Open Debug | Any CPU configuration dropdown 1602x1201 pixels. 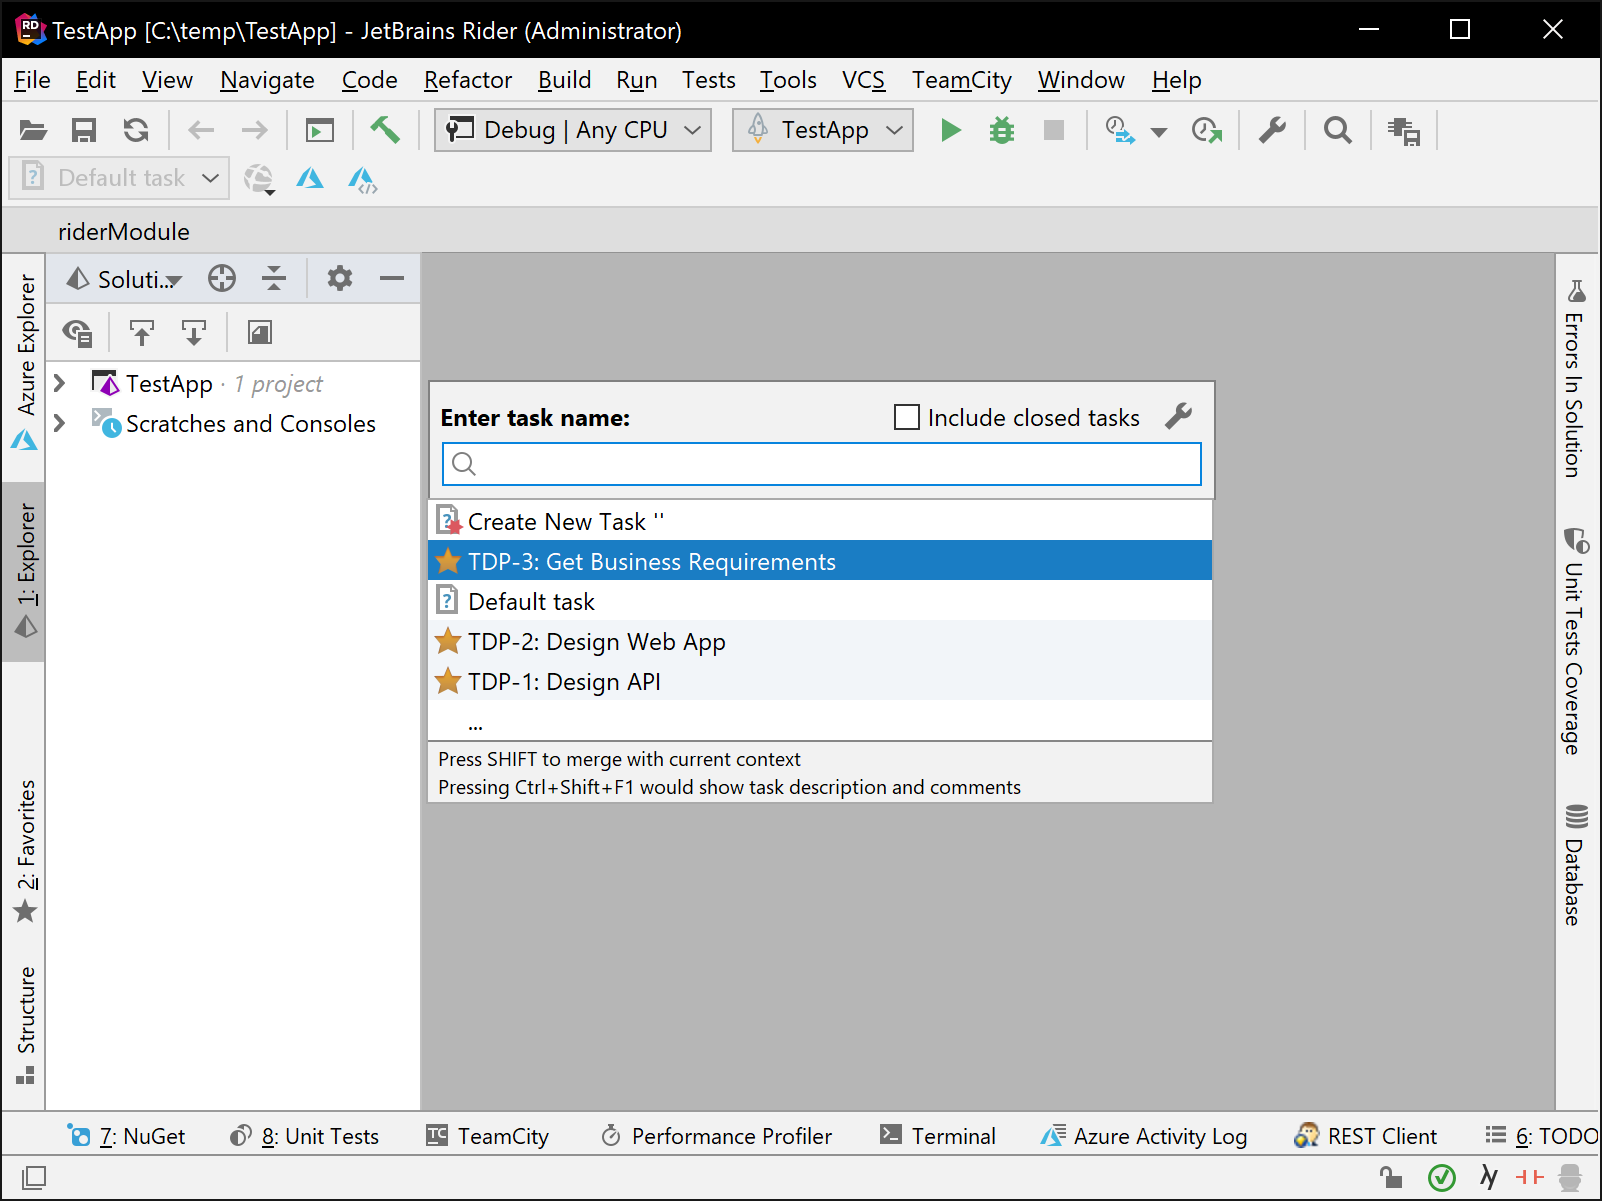coord(573,130)
